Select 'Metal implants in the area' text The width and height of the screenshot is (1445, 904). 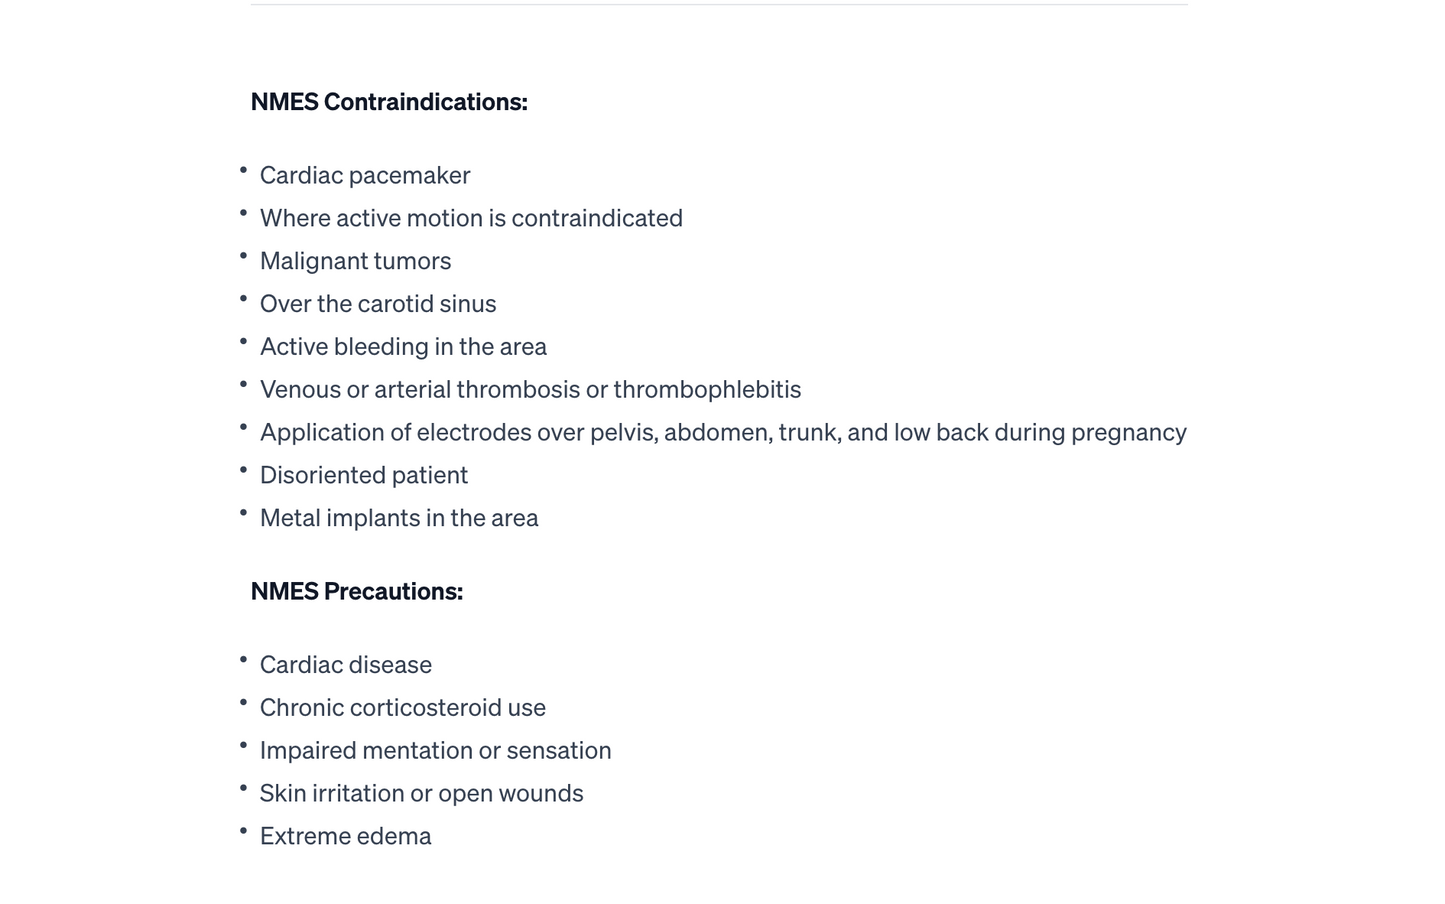pyautogui.click(x=399, y=518)
